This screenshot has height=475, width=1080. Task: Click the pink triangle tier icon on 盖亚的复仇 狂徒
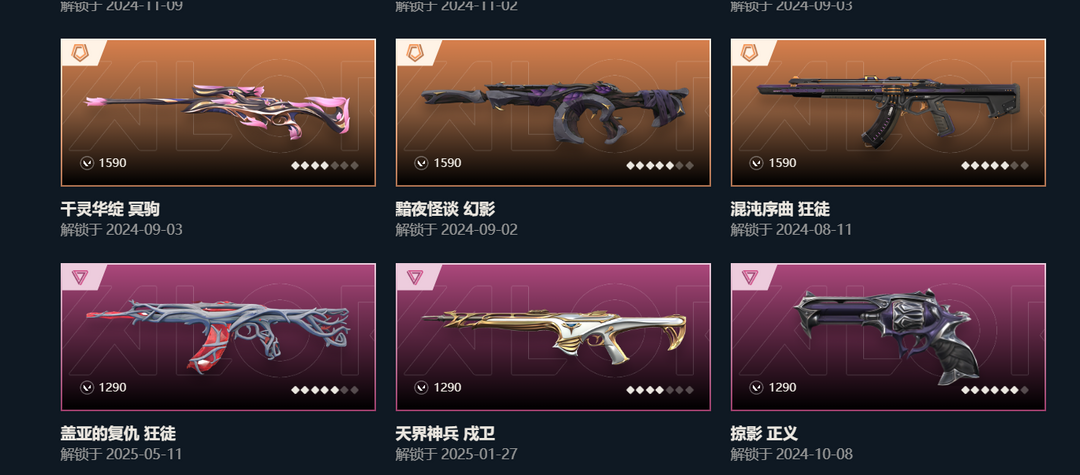(x=80, y=277)
